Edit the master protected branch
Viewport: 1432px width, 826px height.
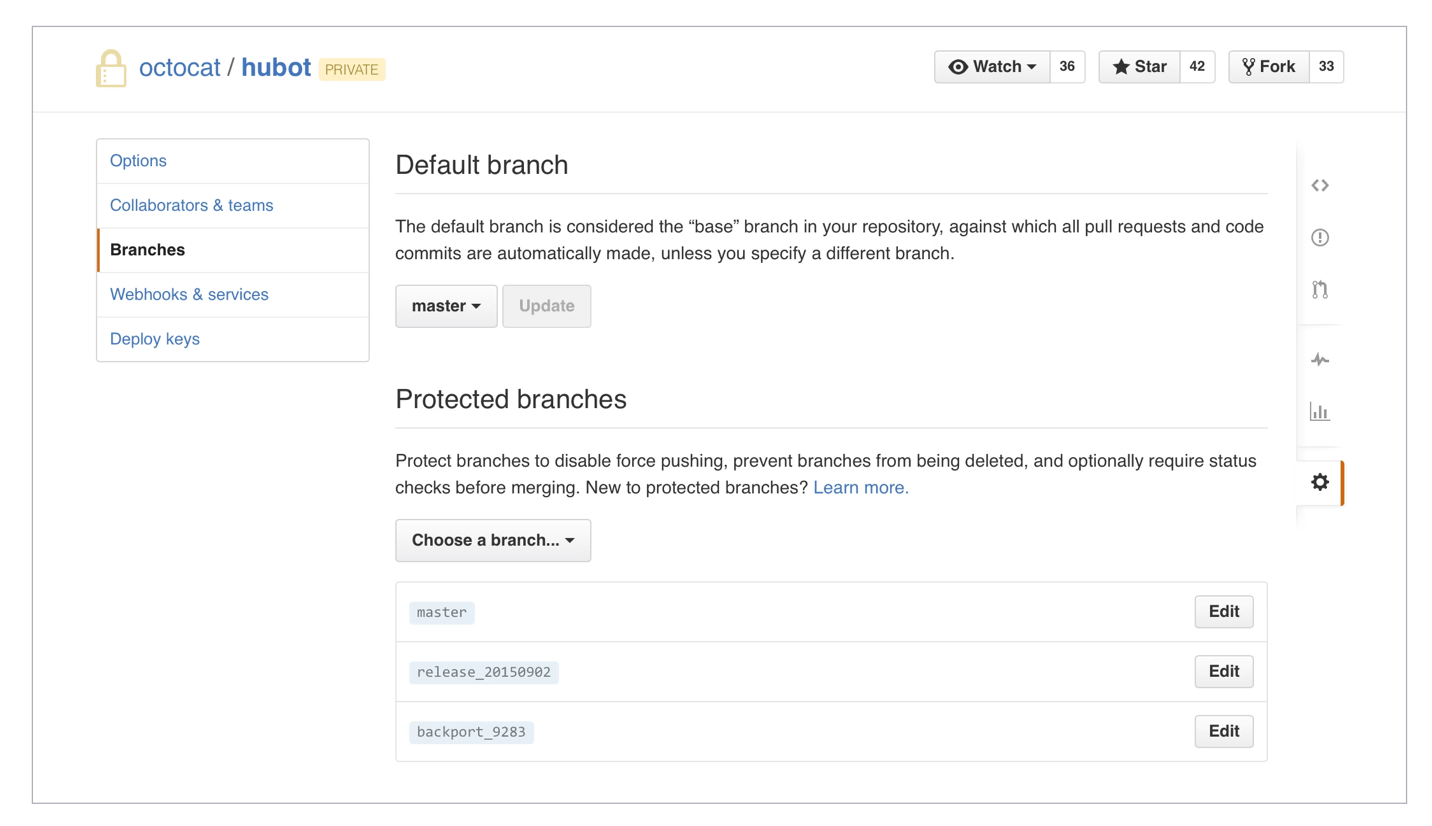pyautogui.click(x=1224, y=612)
